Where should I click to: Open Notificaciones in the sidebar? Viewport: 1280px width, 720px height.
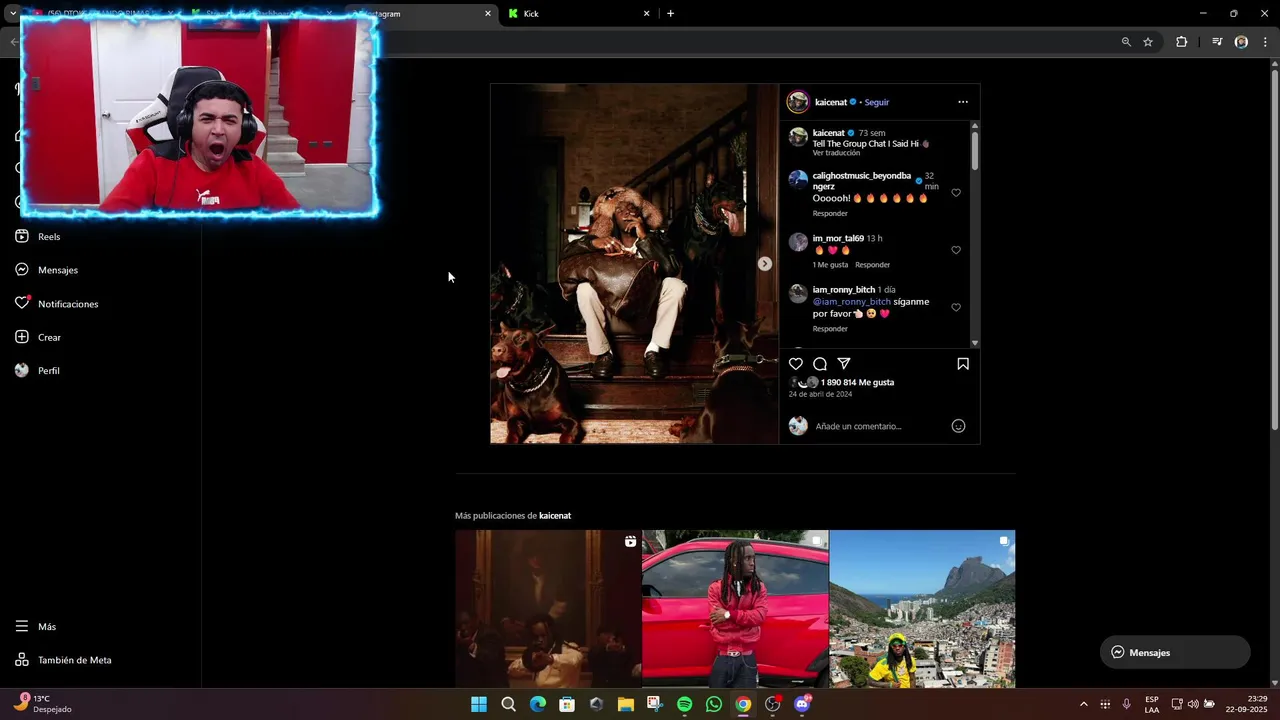(56, 304)
